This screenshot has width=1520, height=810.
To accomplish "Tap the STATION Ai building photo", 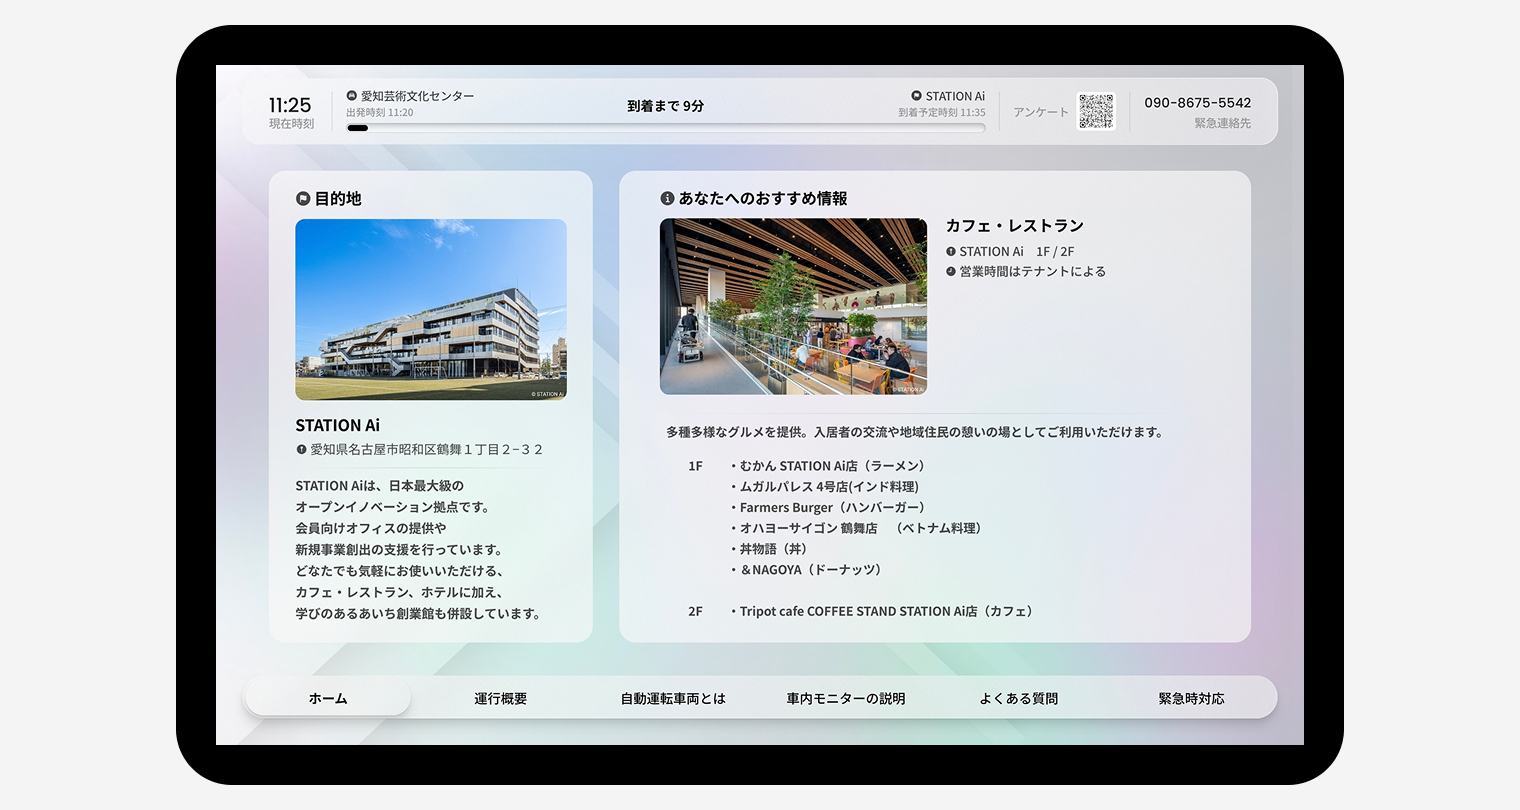I will [431, 309].
